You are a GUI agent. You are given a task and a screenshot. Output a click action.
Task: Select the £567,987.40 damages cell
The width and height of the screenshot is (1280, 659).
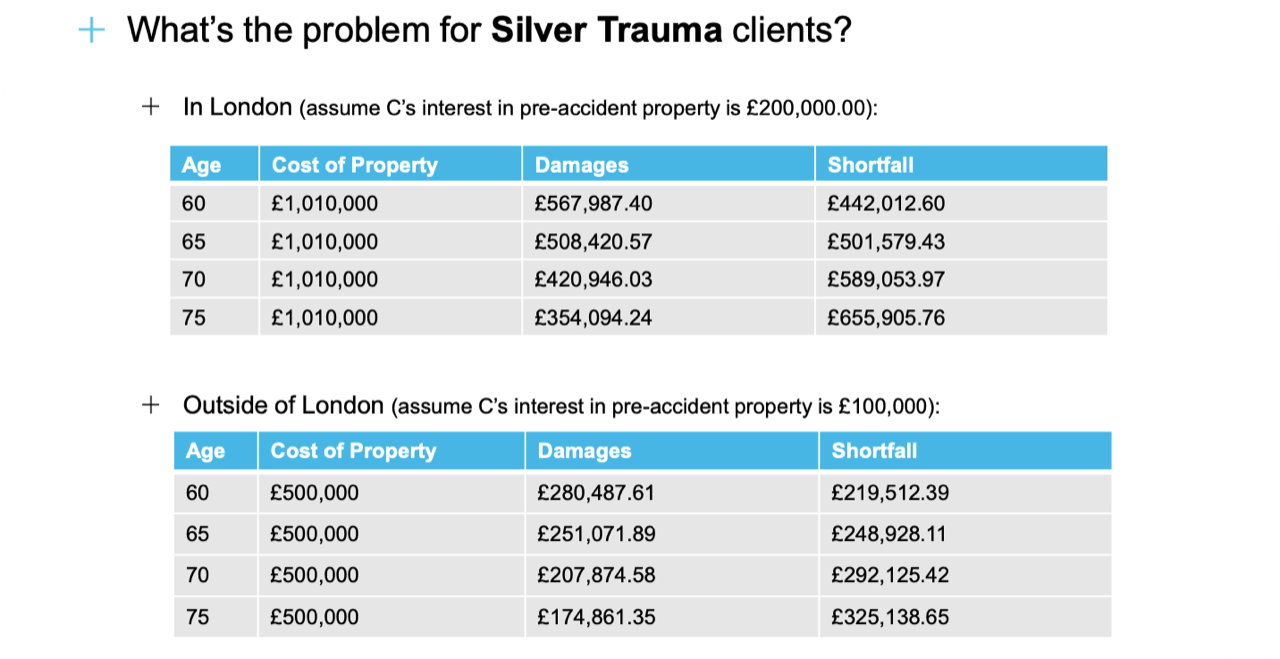click(593, 204)
